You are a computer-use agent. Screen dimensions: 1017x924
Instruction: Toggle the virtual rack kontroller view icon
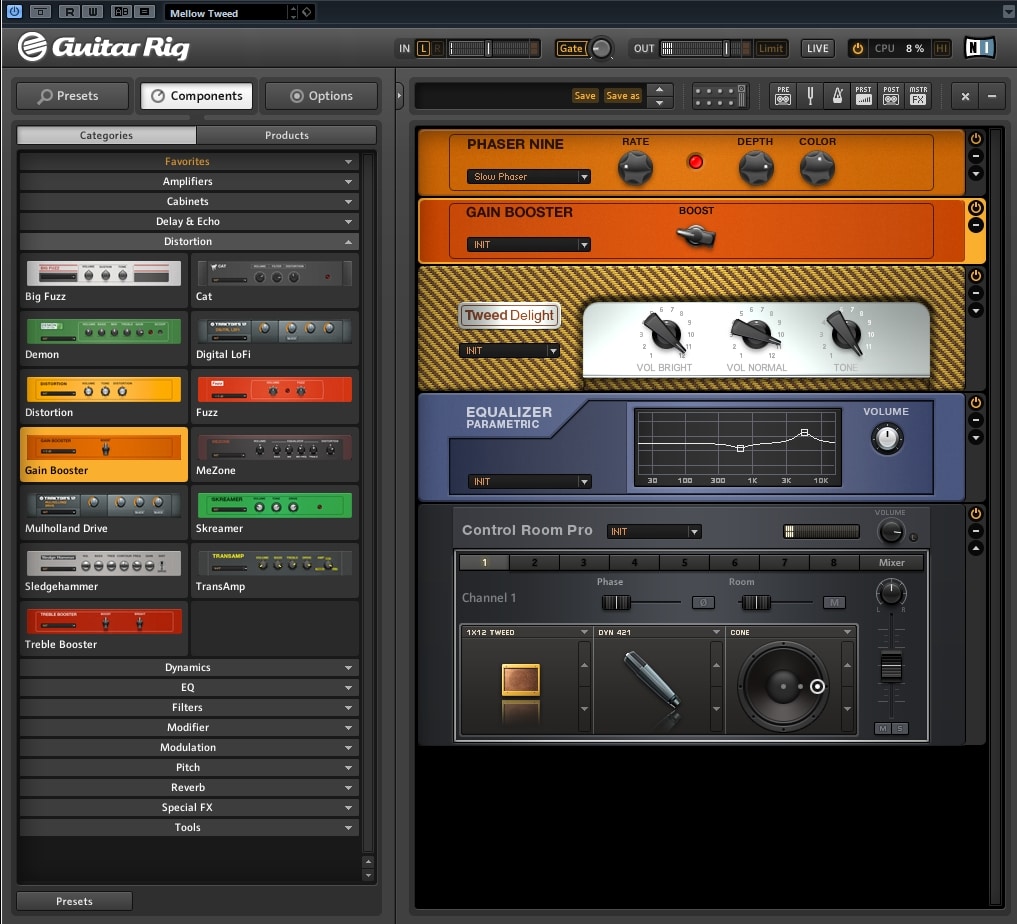click(720, 96)
